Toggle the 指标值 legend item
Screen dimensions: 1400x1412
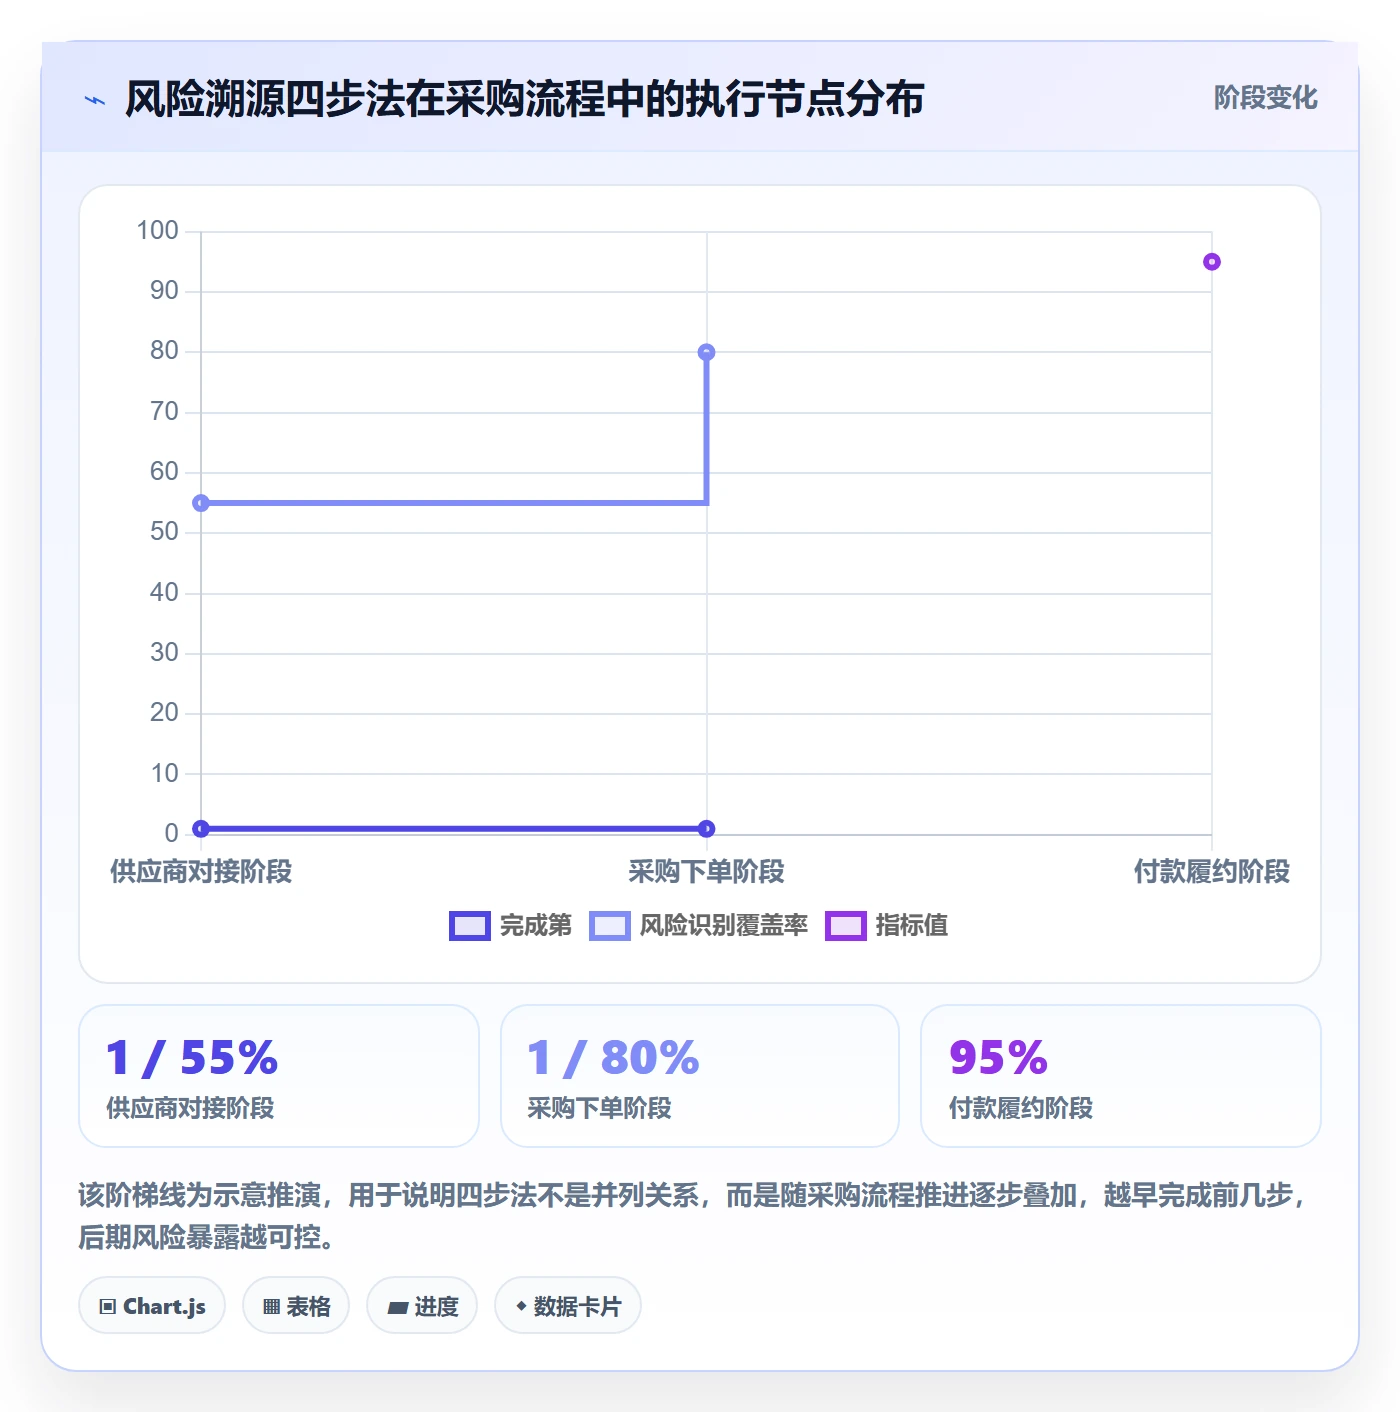887,926
